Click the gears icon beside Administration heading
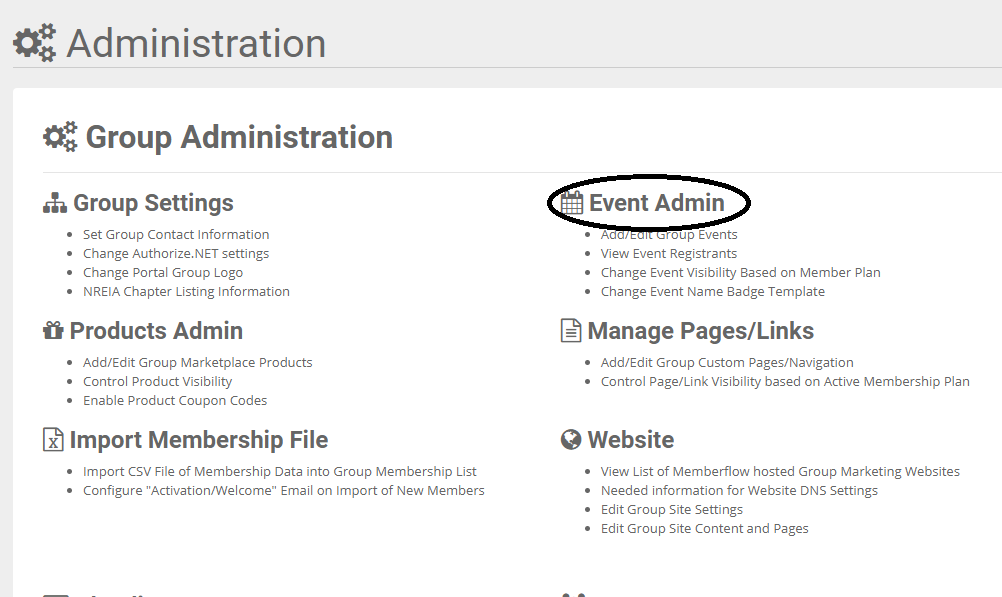The height and width of the screenshot is (597, 1002). (x=32, y=42)
